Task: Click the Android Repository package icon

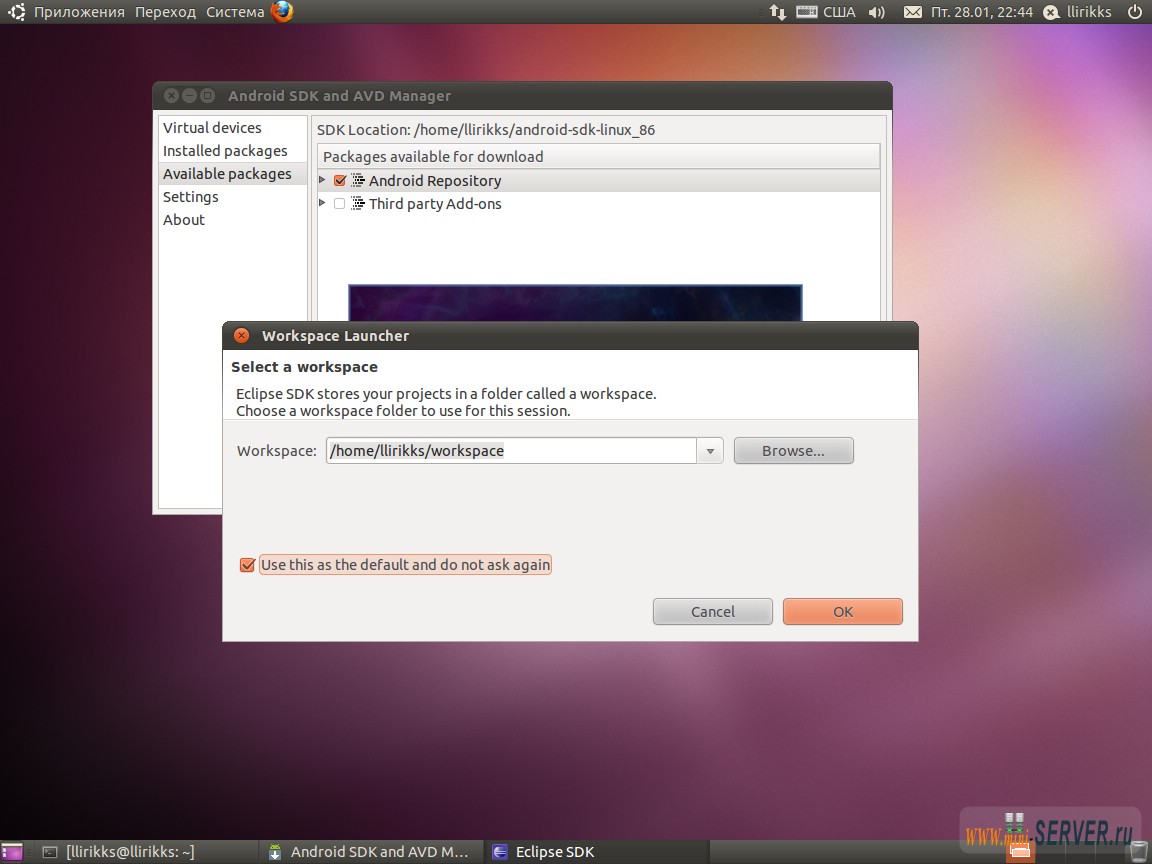Action: click(358, 180)
